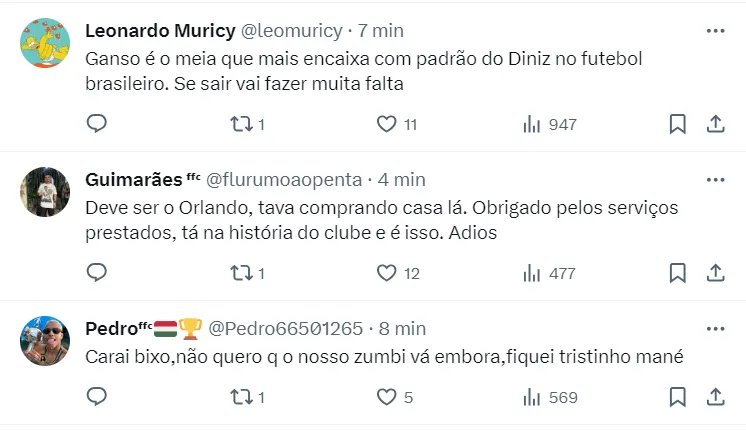Bookmark Leonardo Muricy's tweet
Viewport: 746px width, 431px height.
677,124
